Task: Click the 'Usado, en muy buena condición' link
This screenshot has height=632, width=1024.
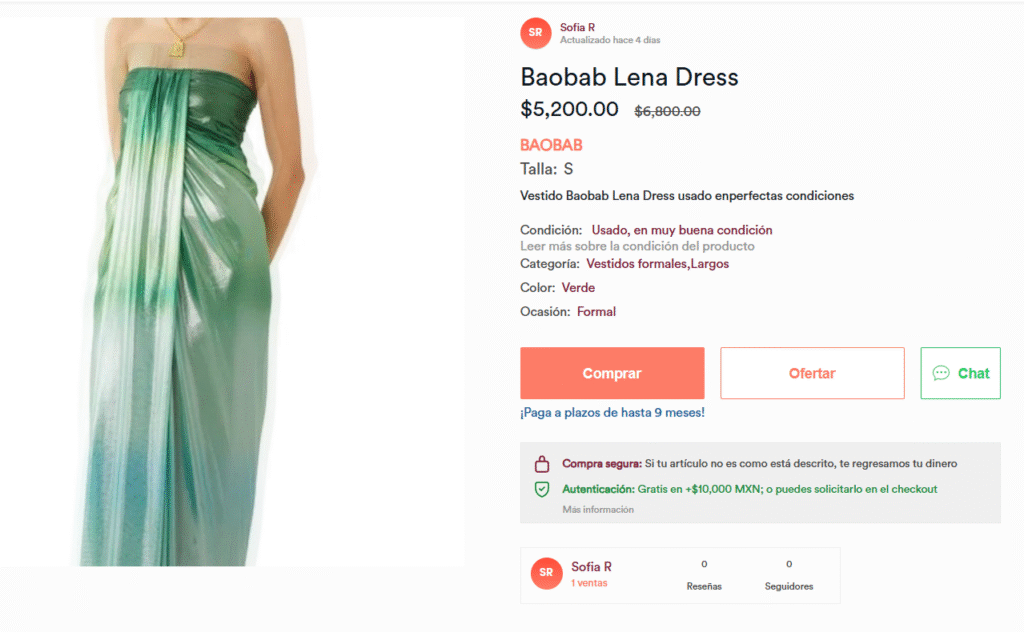Action: tap(681, 230)
